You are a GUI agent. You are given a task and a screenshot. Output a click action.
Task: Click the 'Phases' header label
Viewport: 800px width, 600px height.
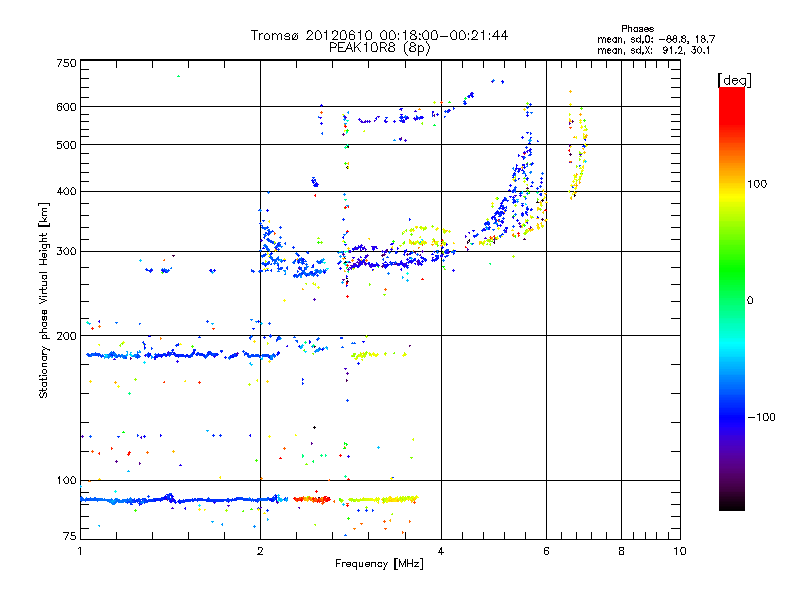[x=637, y=29]
